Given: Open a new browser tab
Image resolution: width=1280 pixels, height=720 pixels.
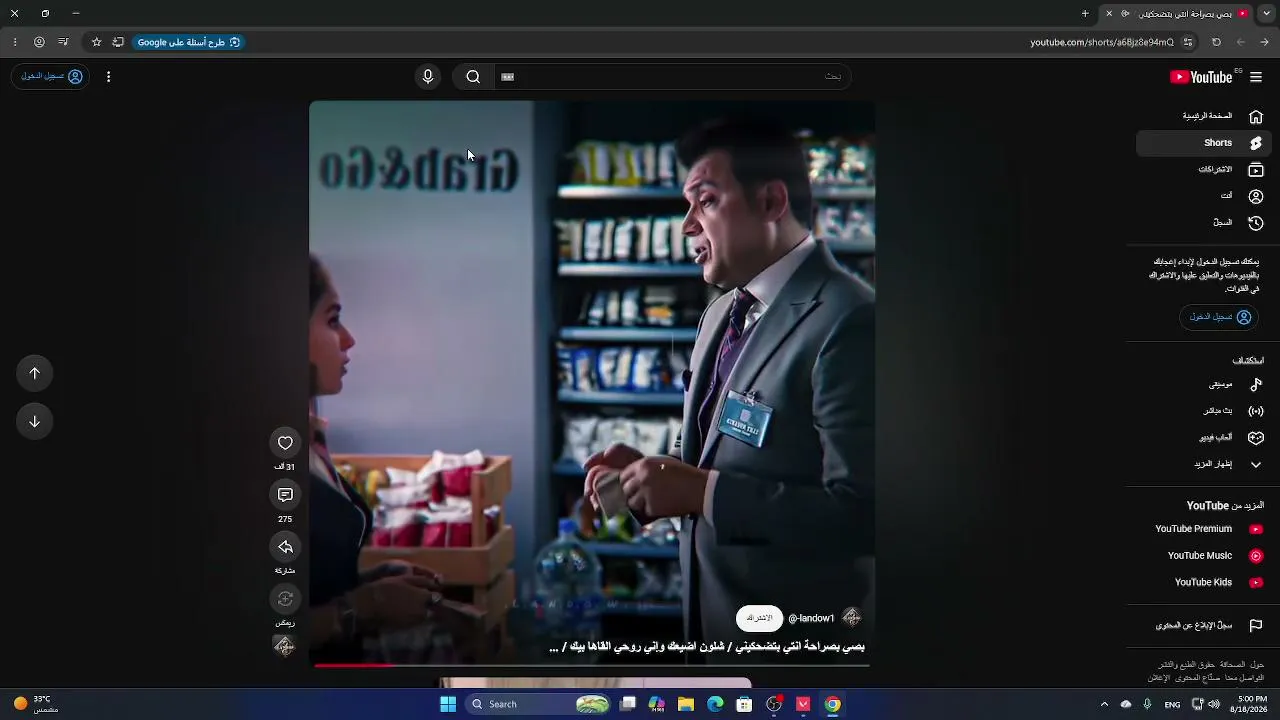Looking at the screenshot, I should (x=1085, y=14).
